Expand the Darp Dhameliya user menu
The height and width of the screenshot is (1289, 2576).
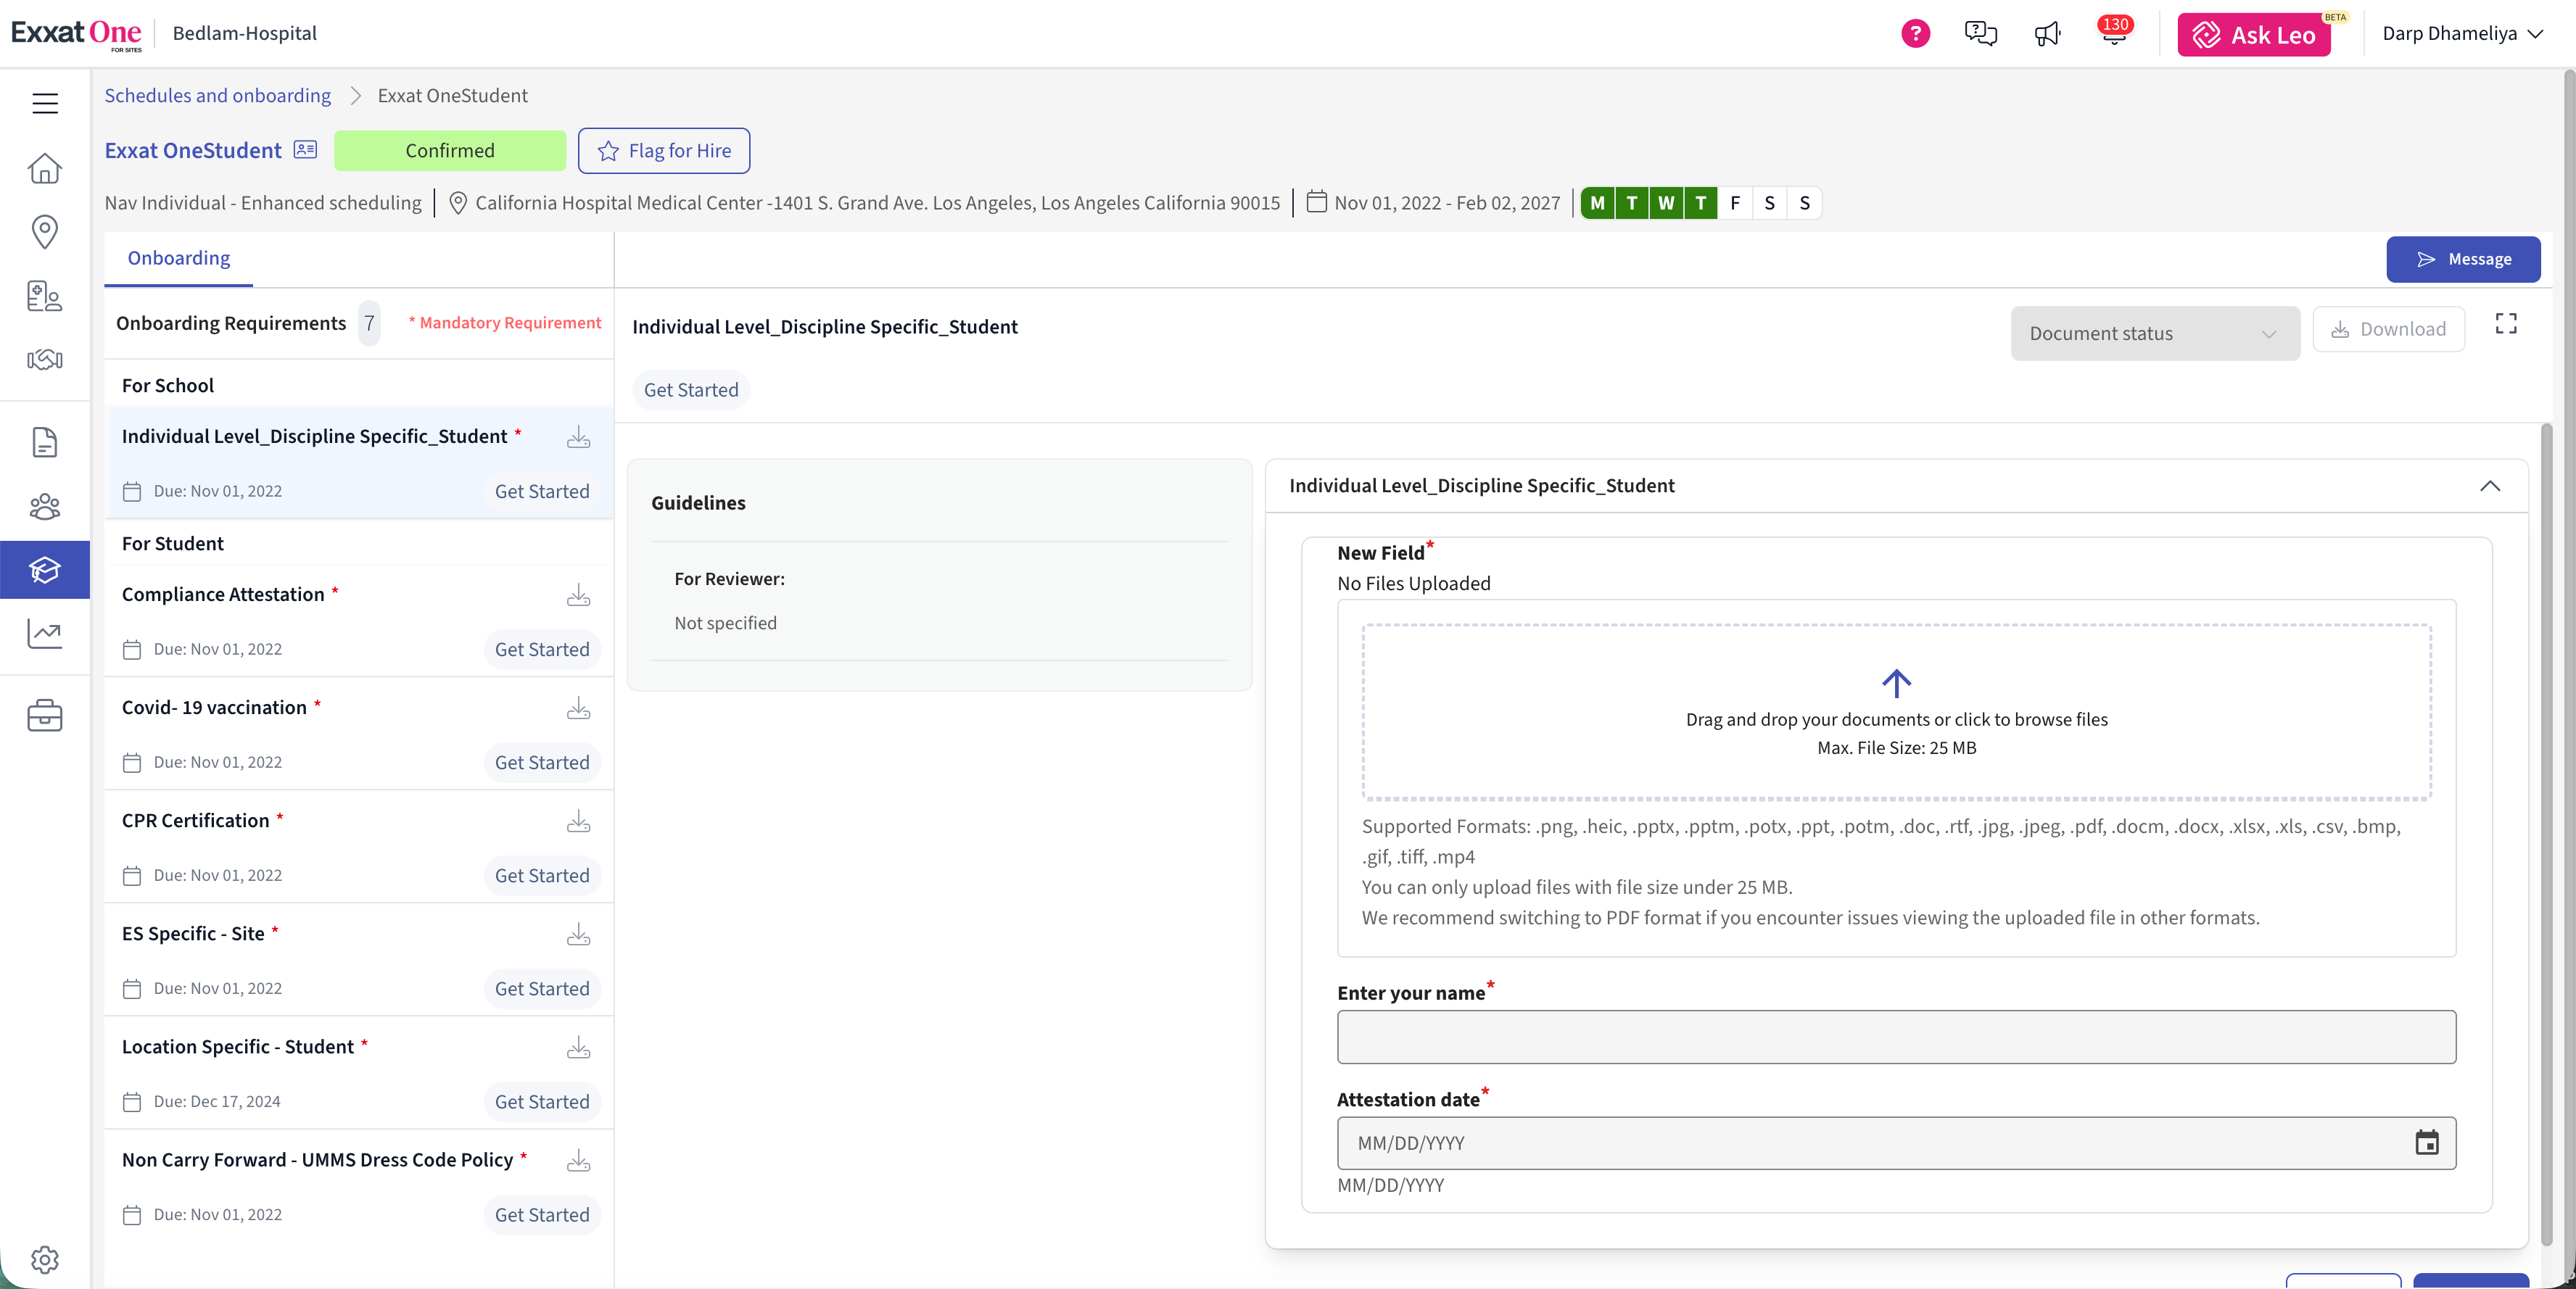[x=2461, y=34]
